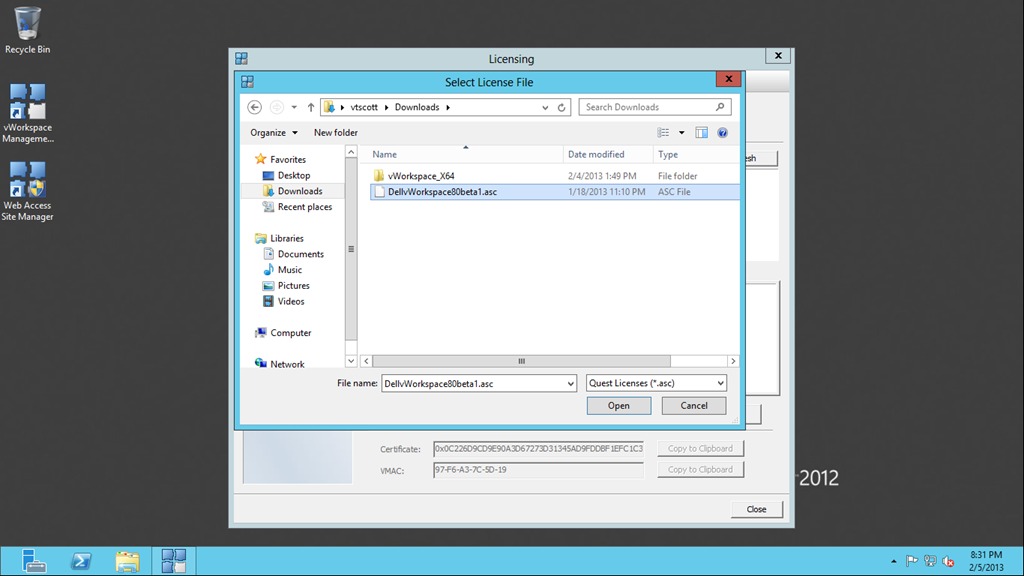
Task: Click Downloads in the address path
Action: pyautogui.click(x=417, y=107)
